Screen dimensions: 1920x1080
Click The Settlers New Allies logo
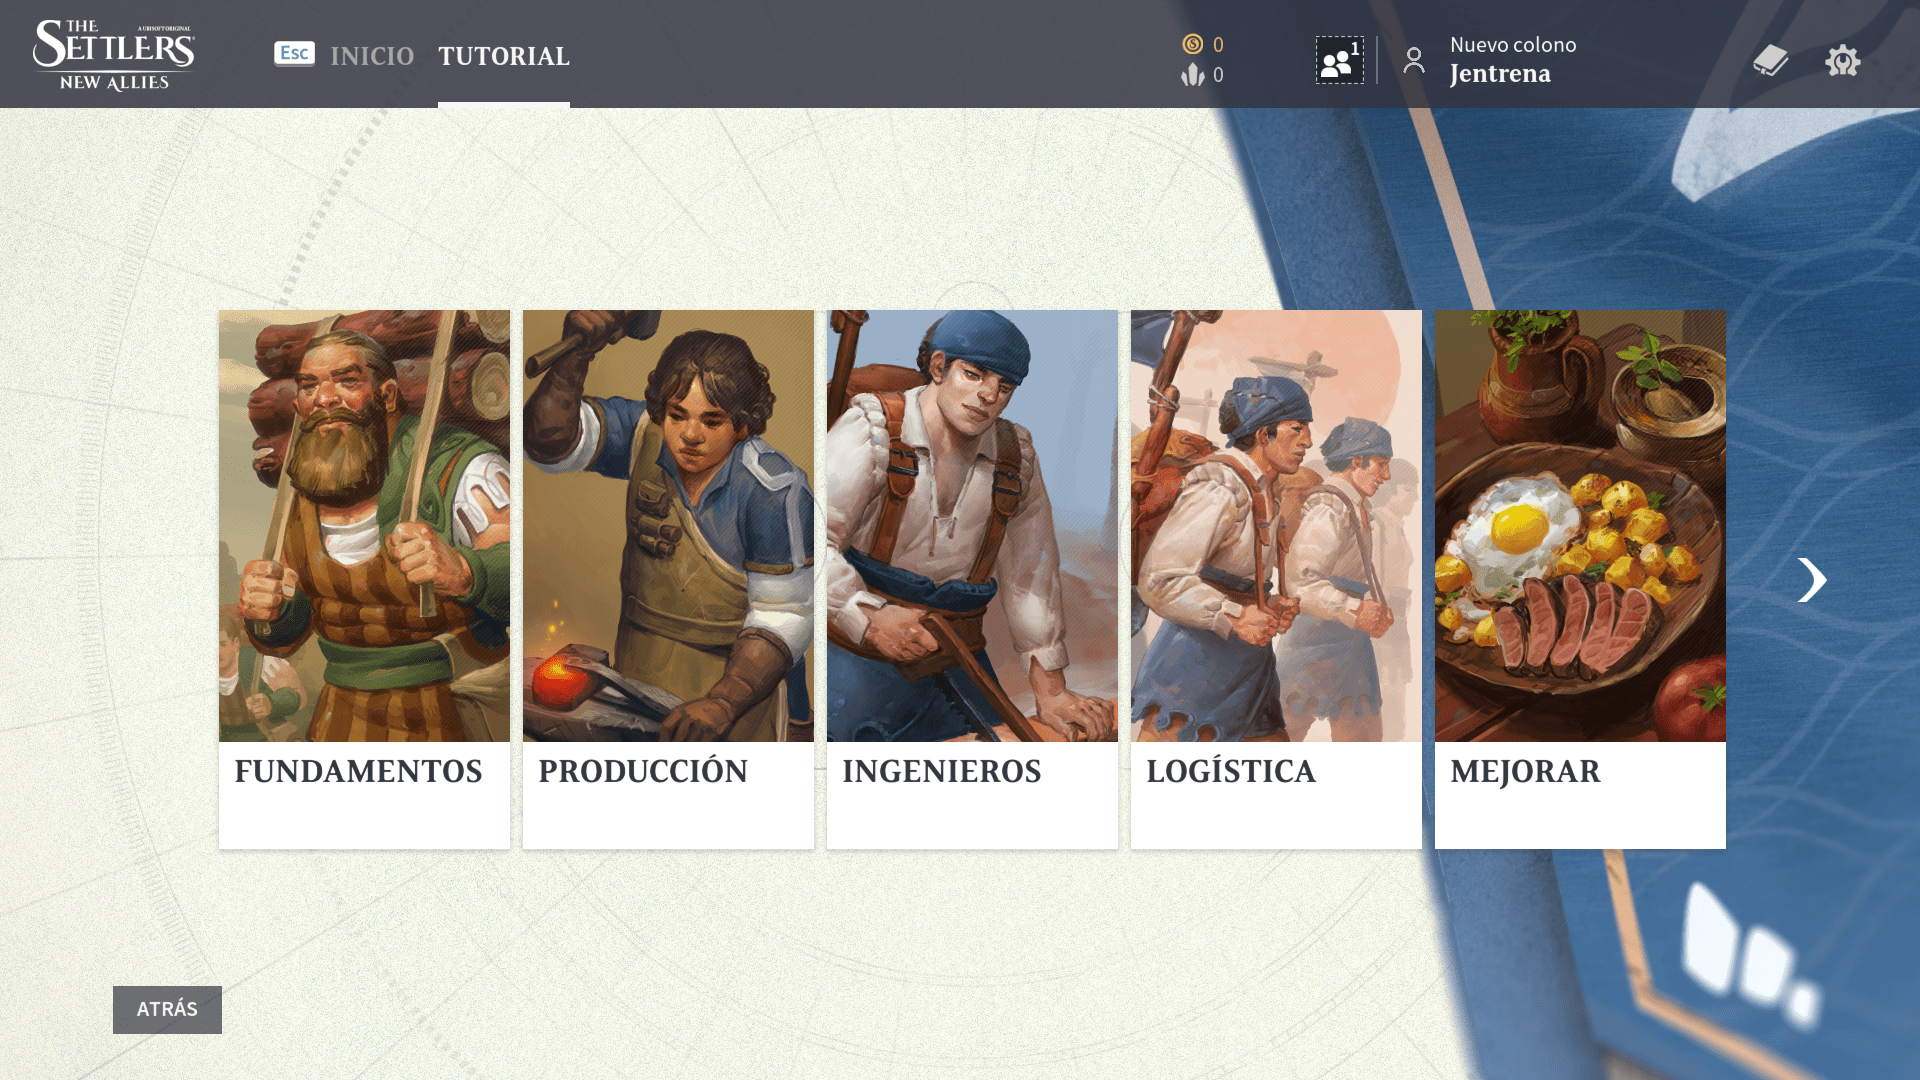(x=114, y=55)
